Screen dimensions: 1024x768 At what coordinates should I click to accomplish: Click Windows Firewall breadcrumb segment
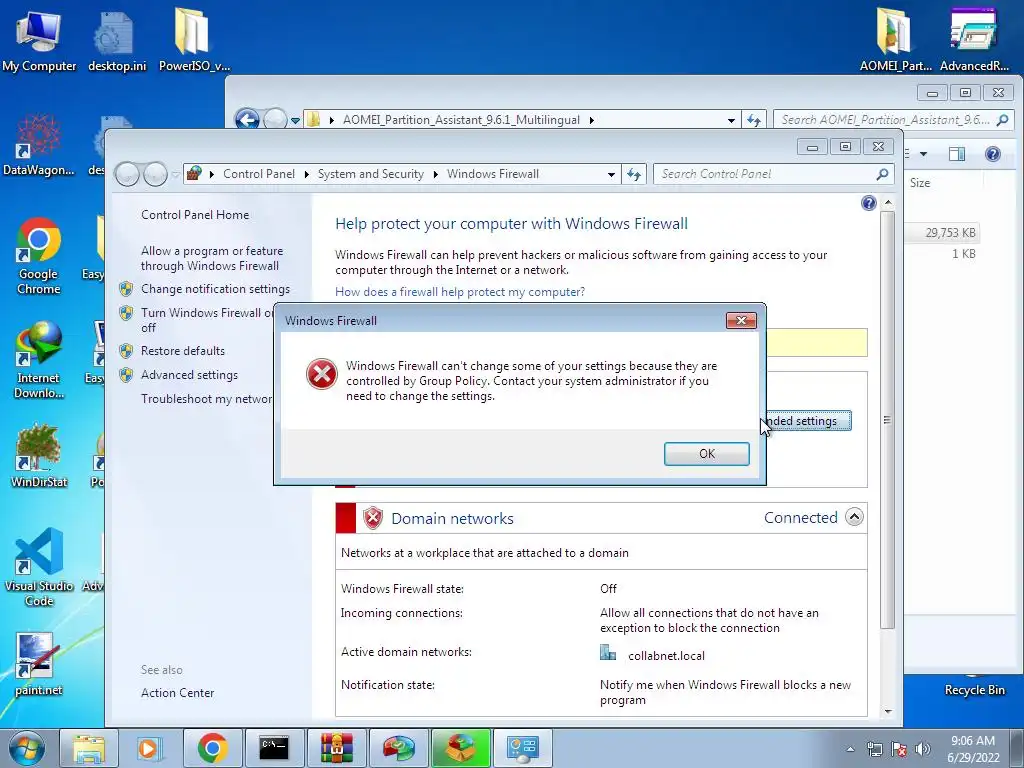point(492,174)
